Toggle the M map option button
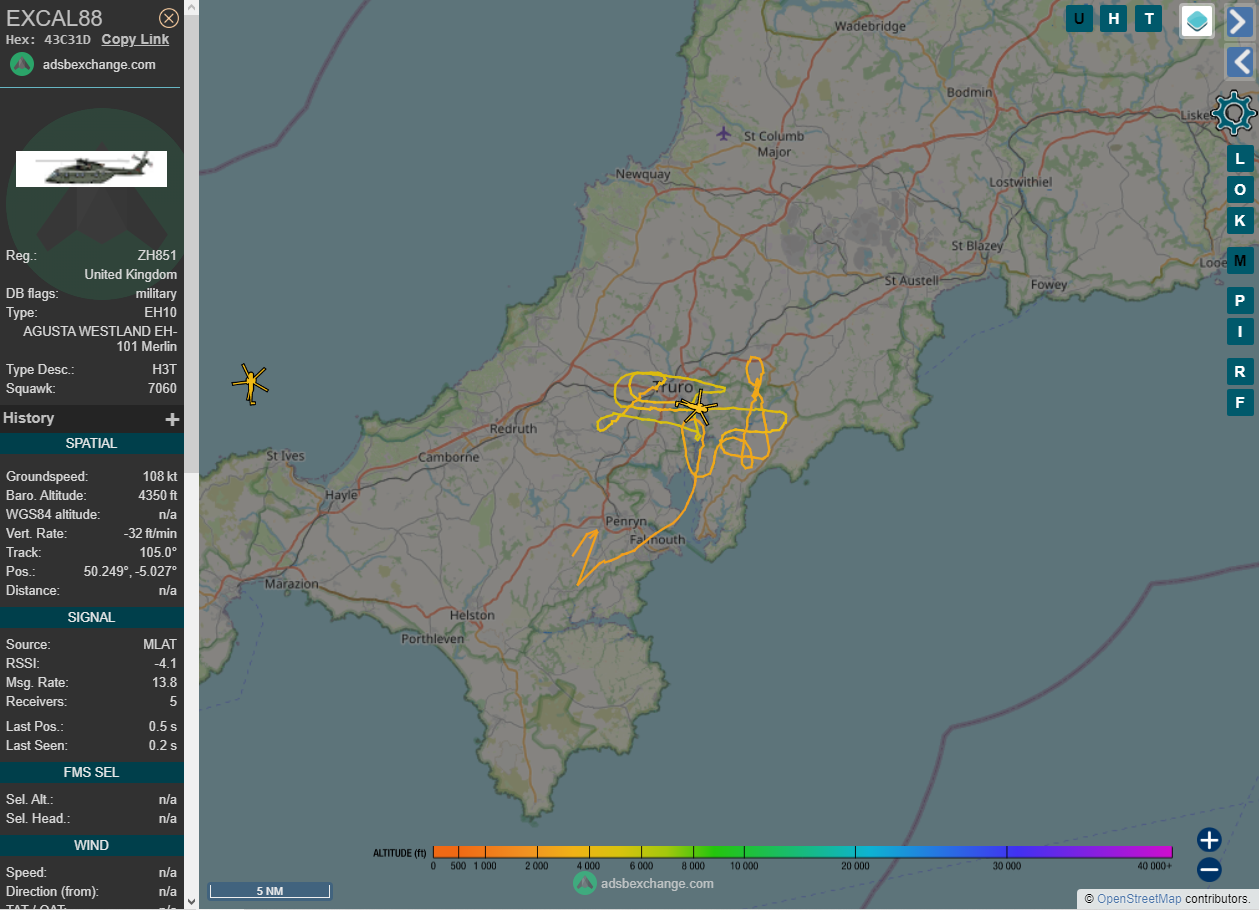Image resolution: width=1259 pixels, height=910 pixels. (1240, 261)
